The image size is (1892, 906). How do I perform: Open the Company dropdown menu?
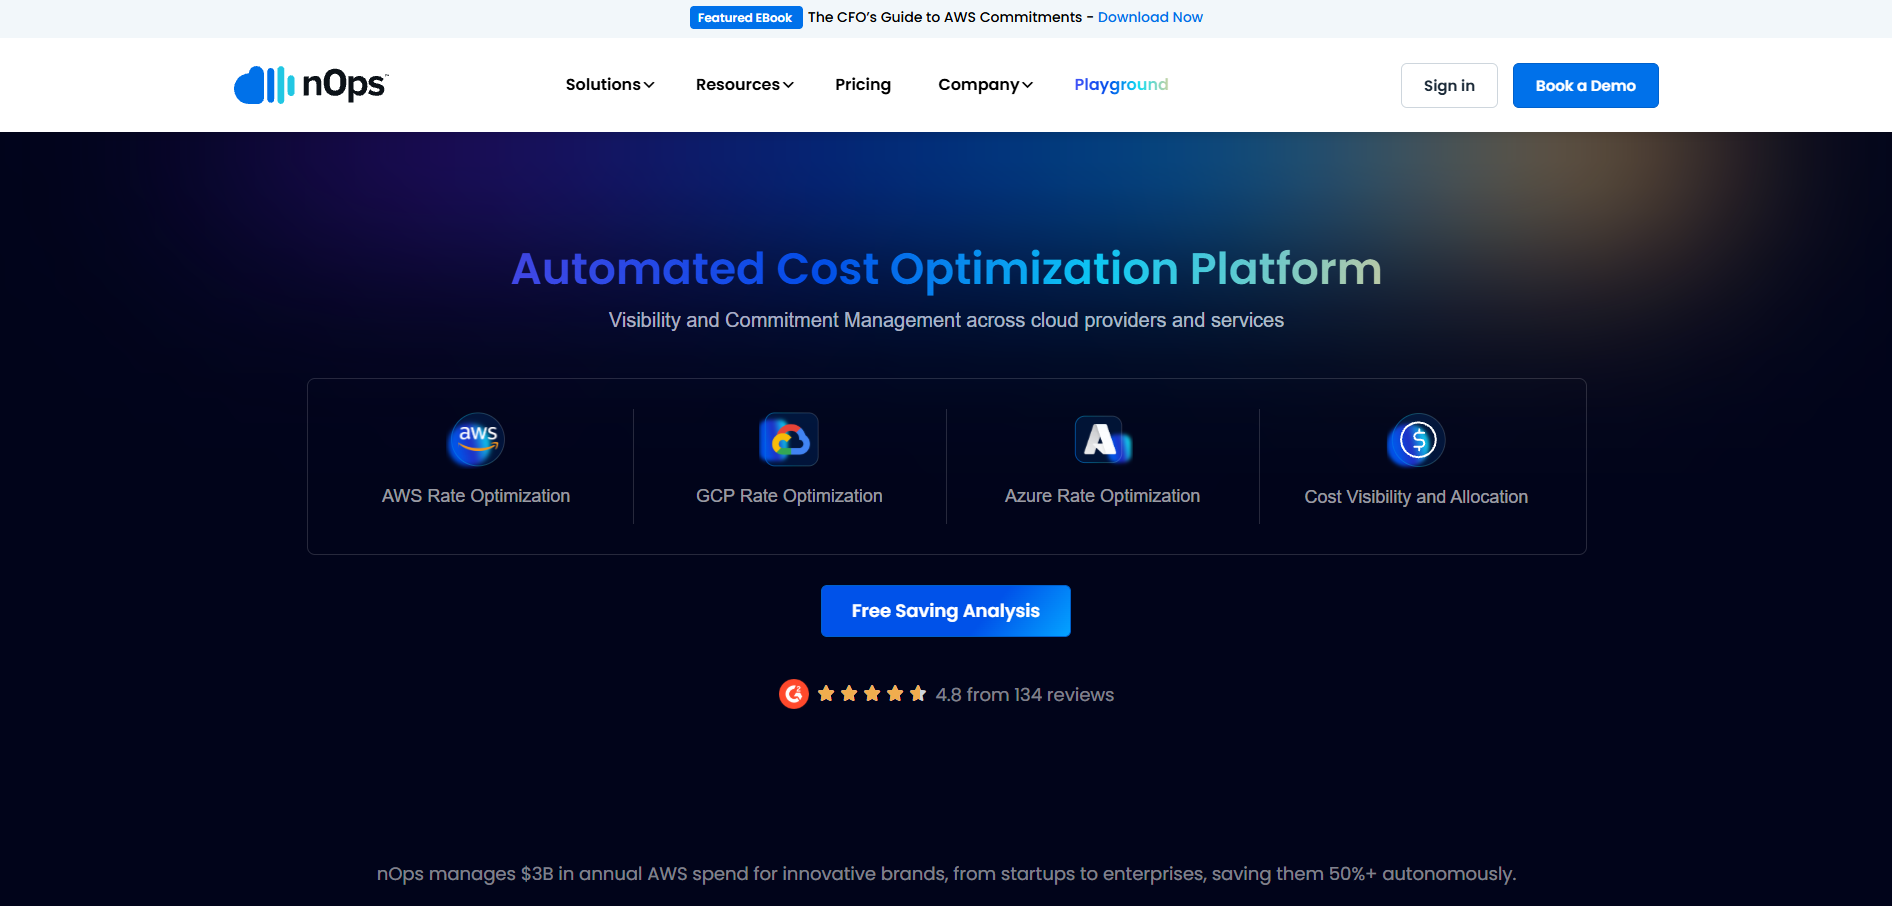(985, 85)
